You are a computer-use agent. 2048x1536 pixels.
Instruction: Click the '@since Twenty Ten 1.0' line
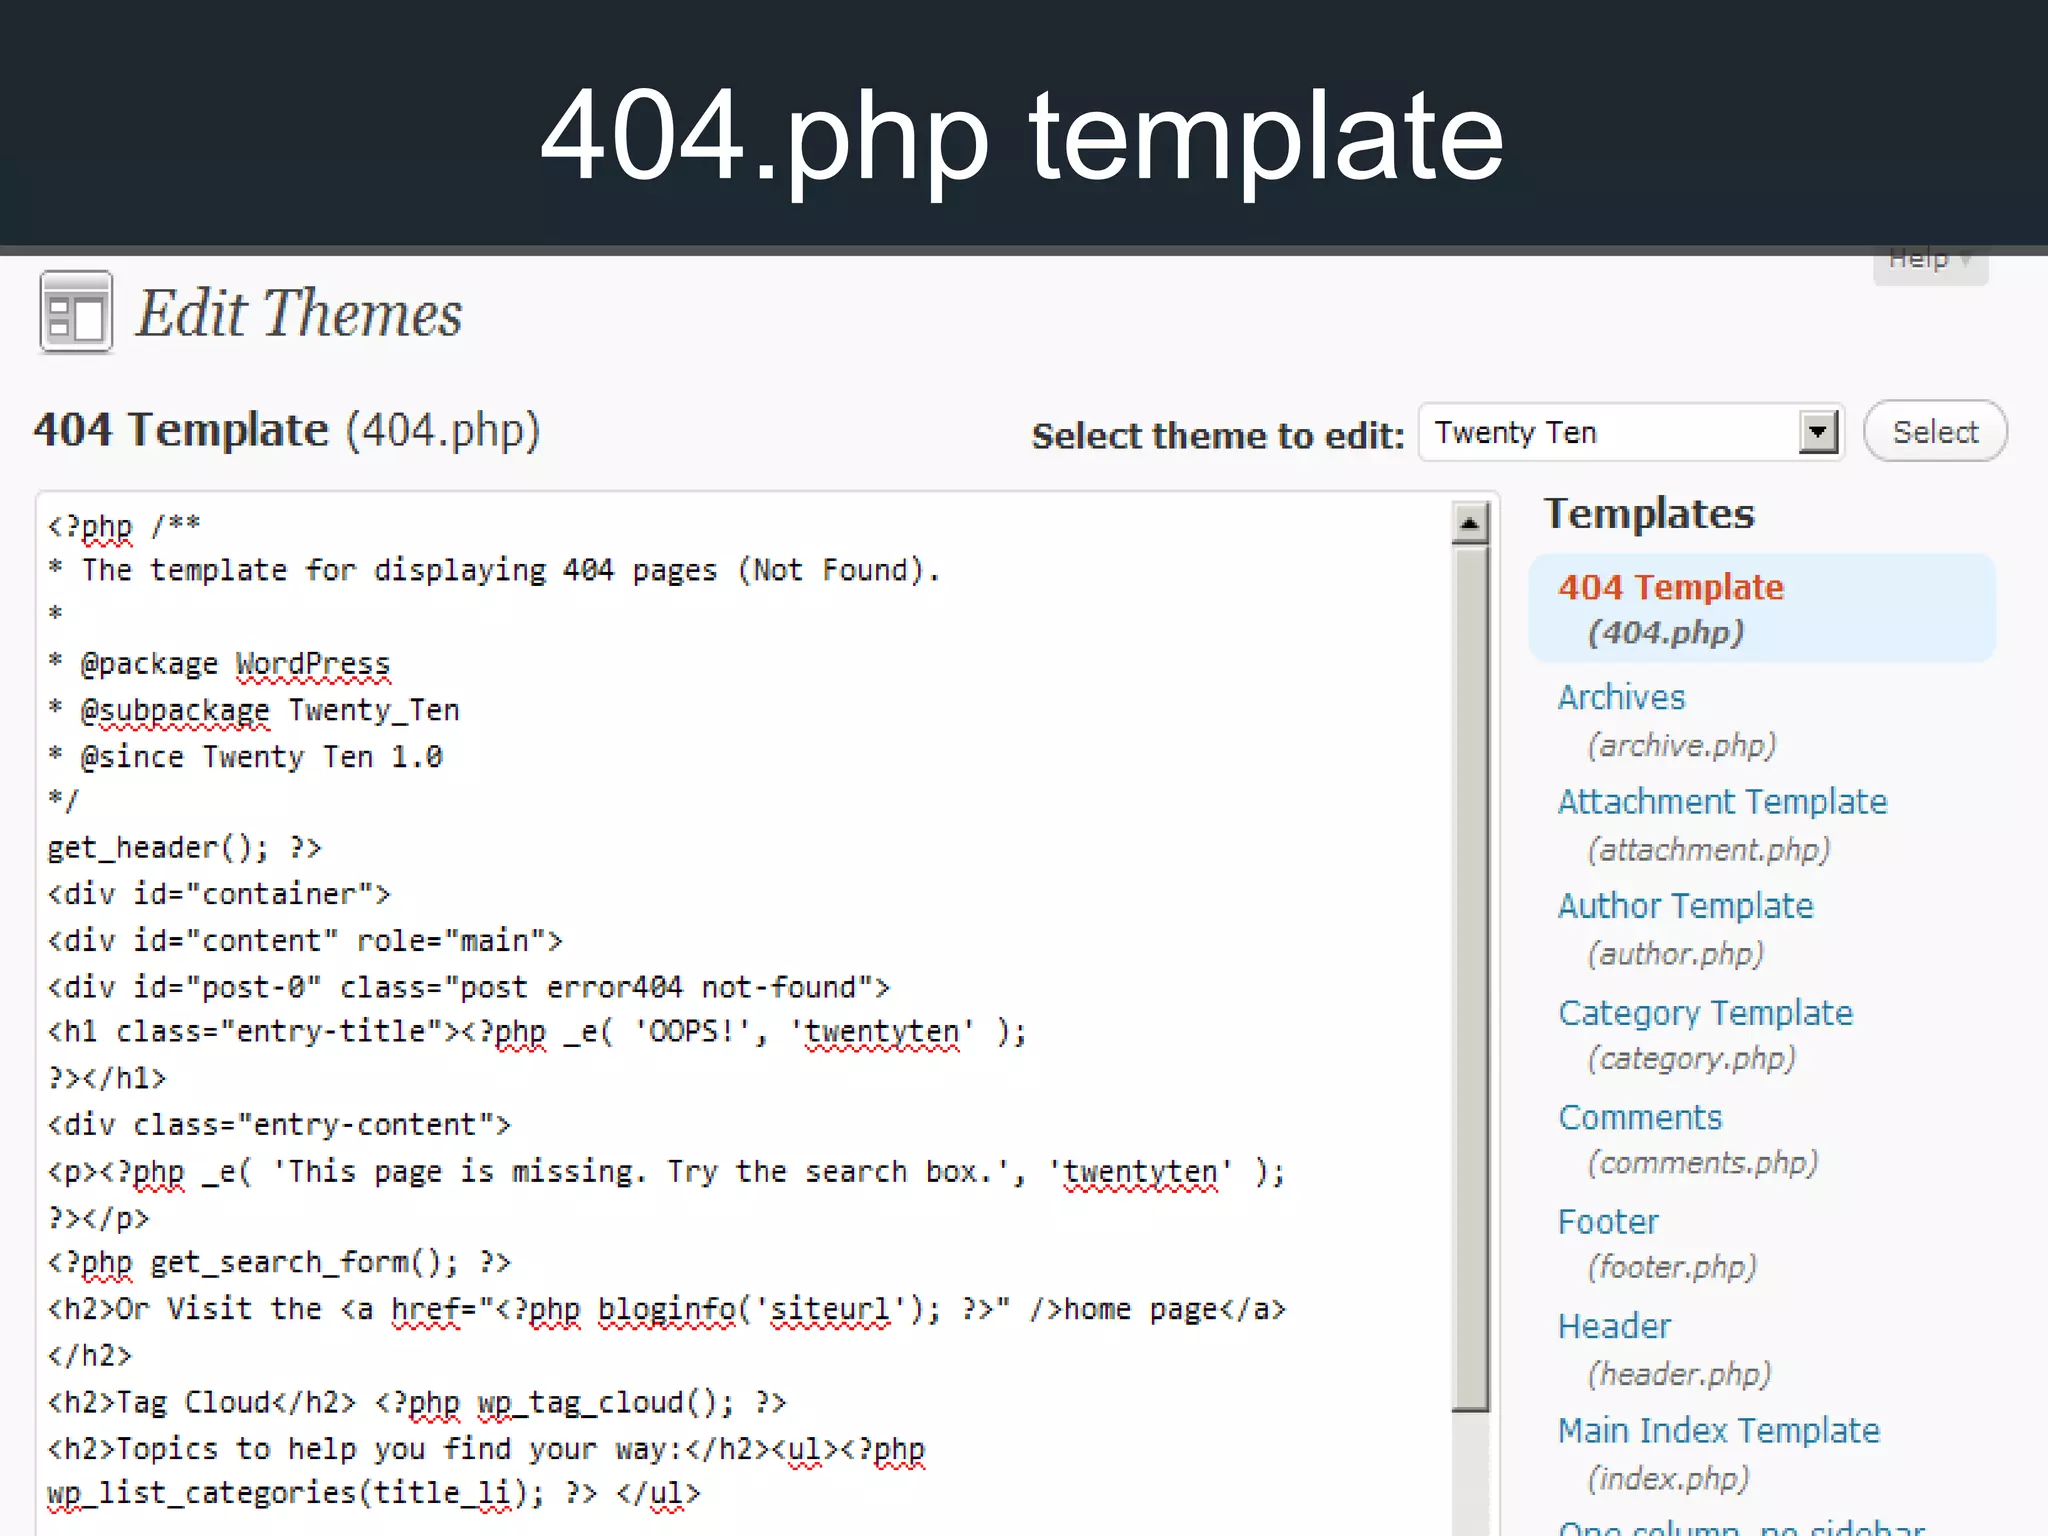click(x=245, y=757)
